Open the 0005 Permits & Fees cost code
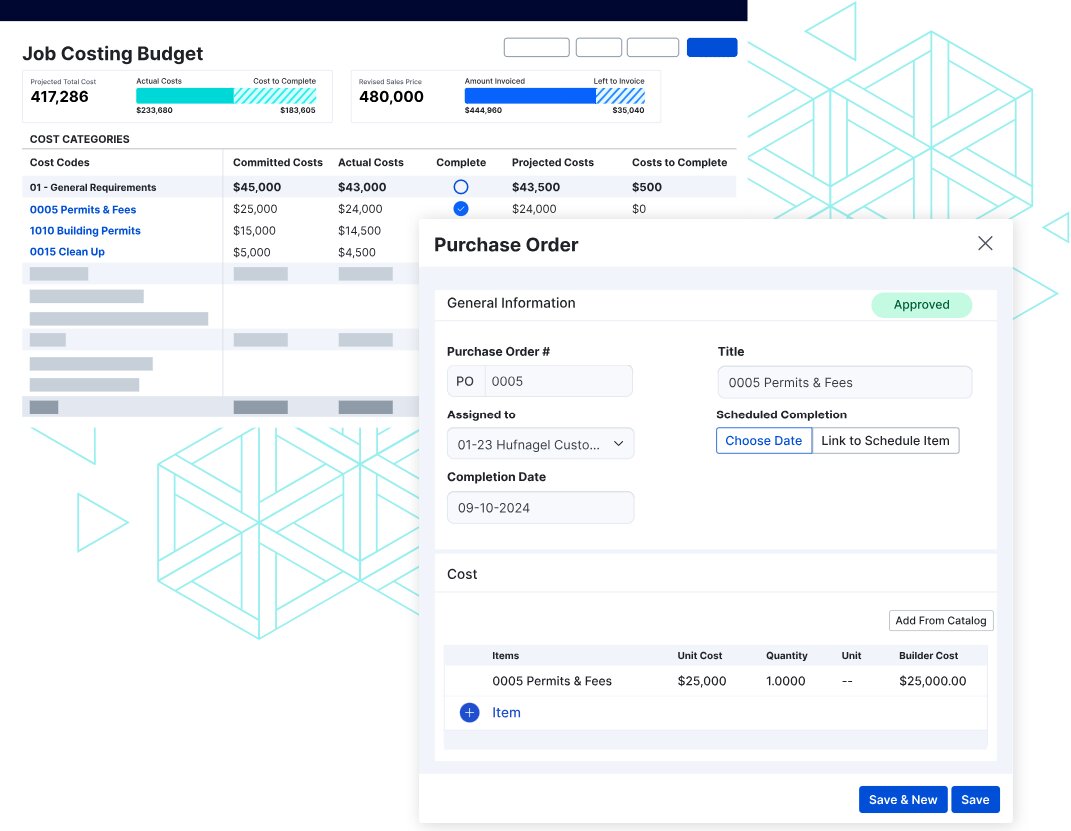 [x=83, y=209]
